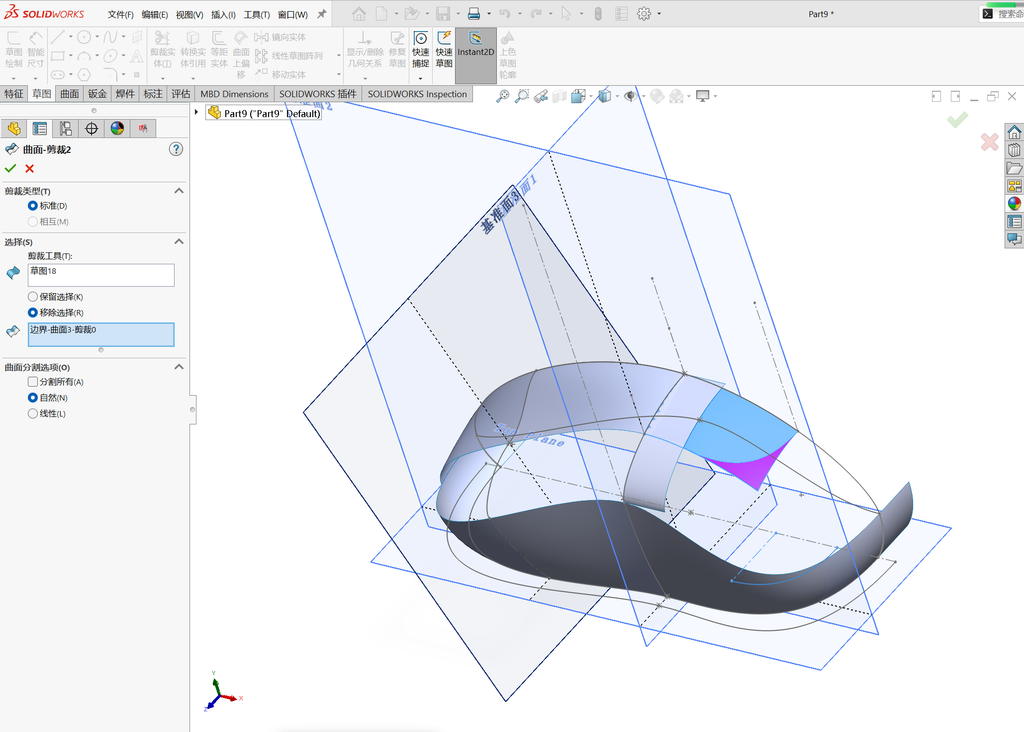Viewport: 1024px width, 732px height.
Task: Accept the trim with green OK checkmark in panel
Action: [10, 168]
